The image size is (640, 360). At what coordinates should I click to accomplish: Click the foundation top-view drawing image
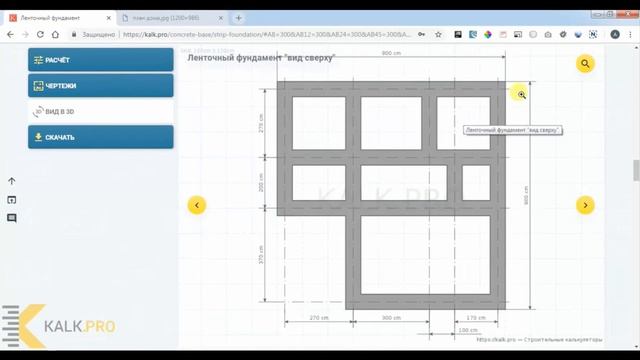click(391, 196)
